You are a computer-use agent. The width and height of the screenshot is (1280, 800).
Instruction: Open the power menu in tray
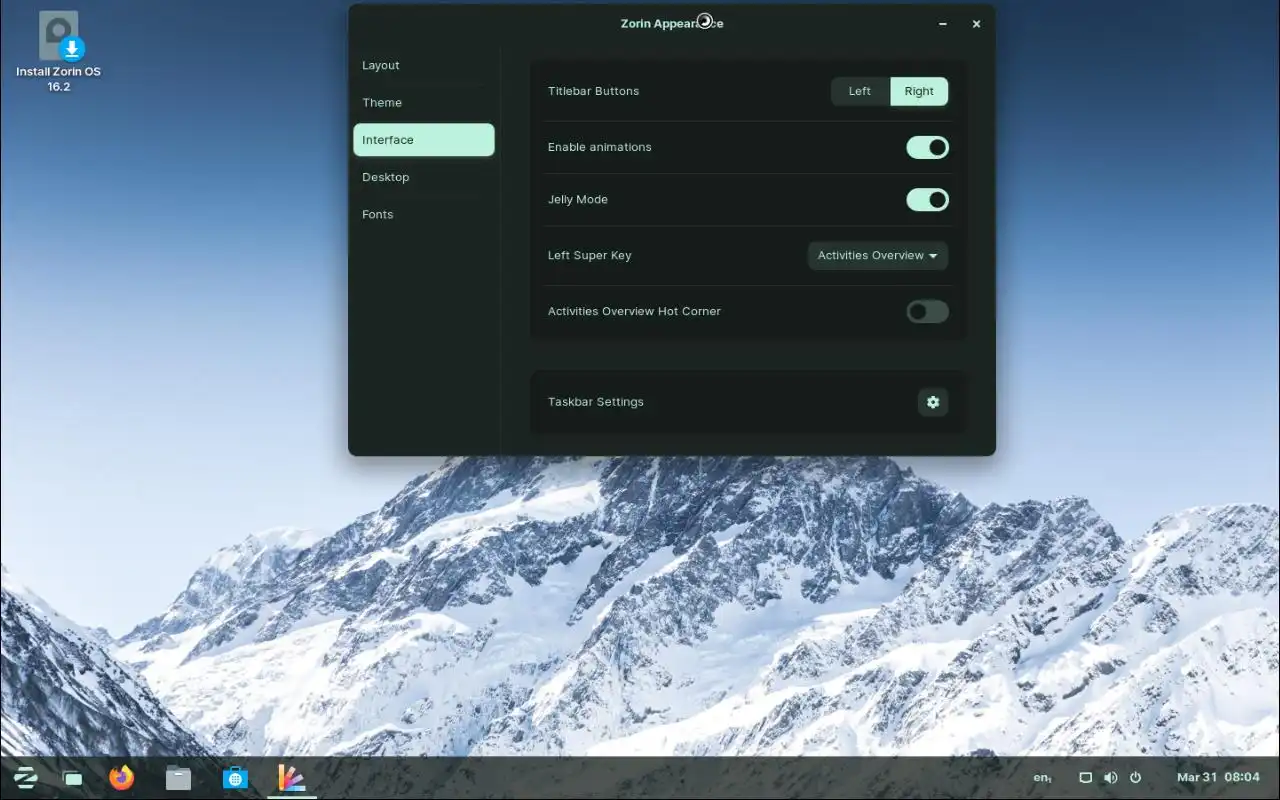[1135, 777]
